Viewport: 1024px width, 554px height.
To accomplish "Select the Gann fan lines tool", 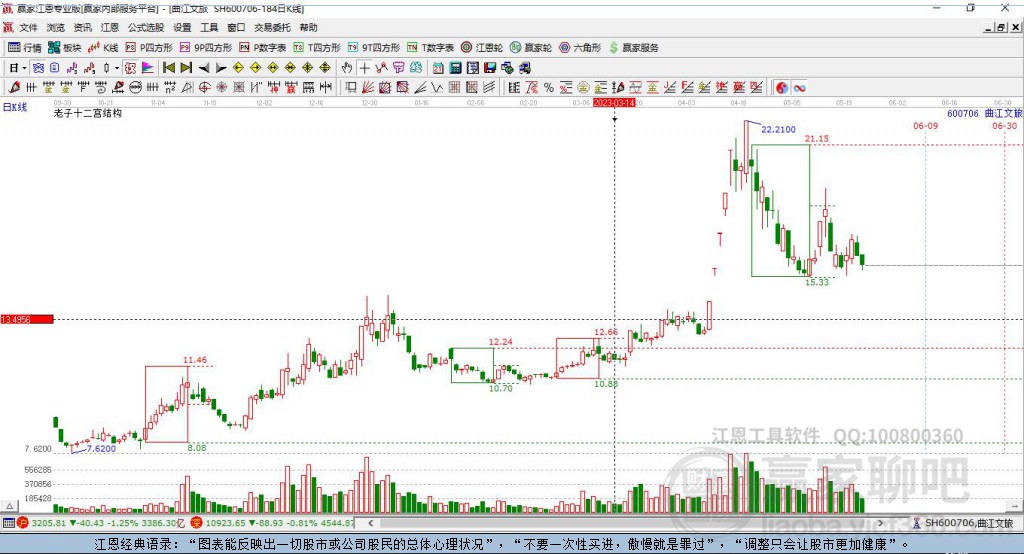I will [x=368, y=88].
